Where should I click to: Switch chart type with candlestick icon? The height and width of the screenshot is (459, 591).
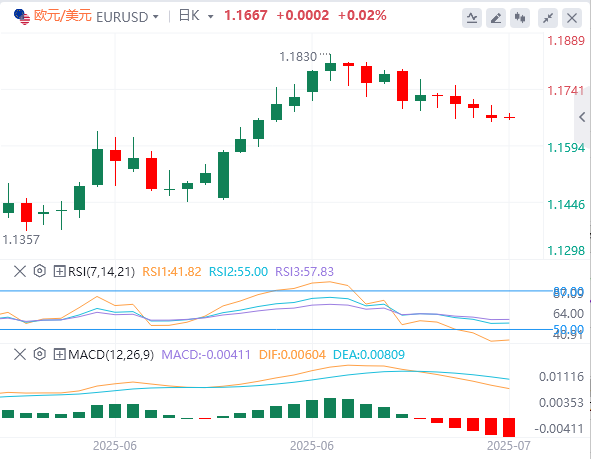pos(520,17)
